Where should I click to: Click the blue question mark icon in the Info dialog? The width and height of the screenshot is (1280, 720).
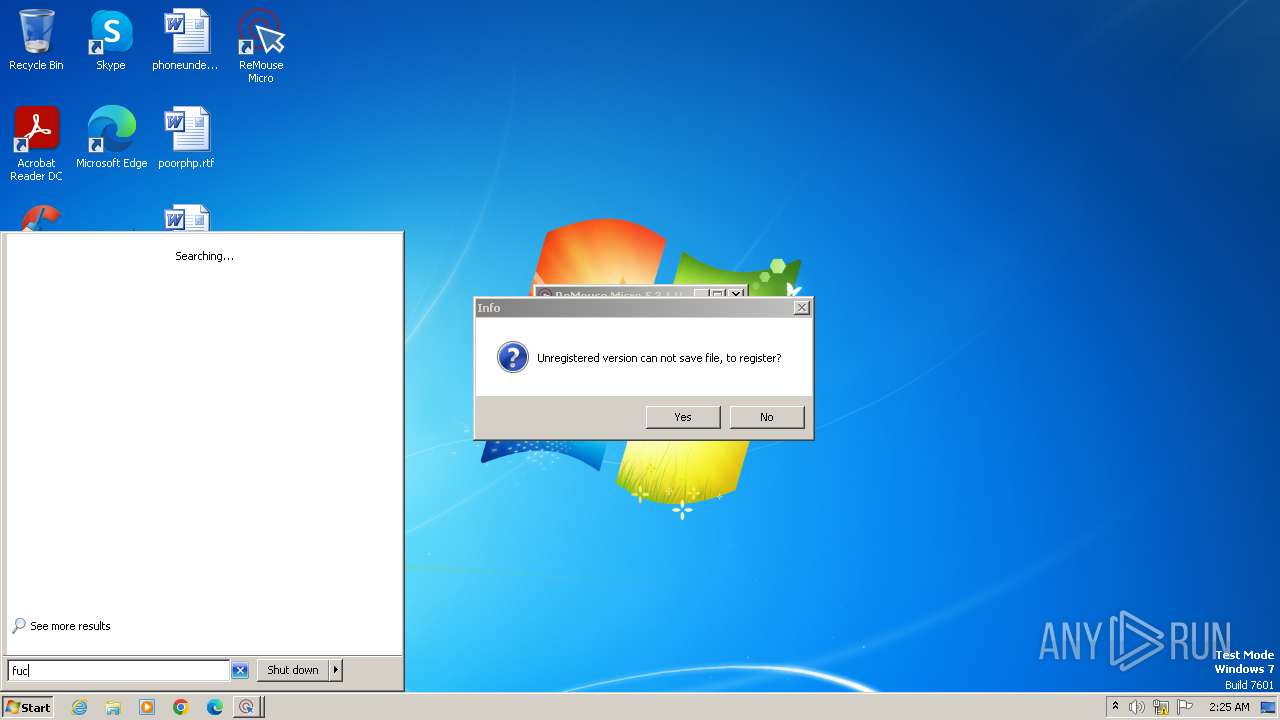[512, 358]
